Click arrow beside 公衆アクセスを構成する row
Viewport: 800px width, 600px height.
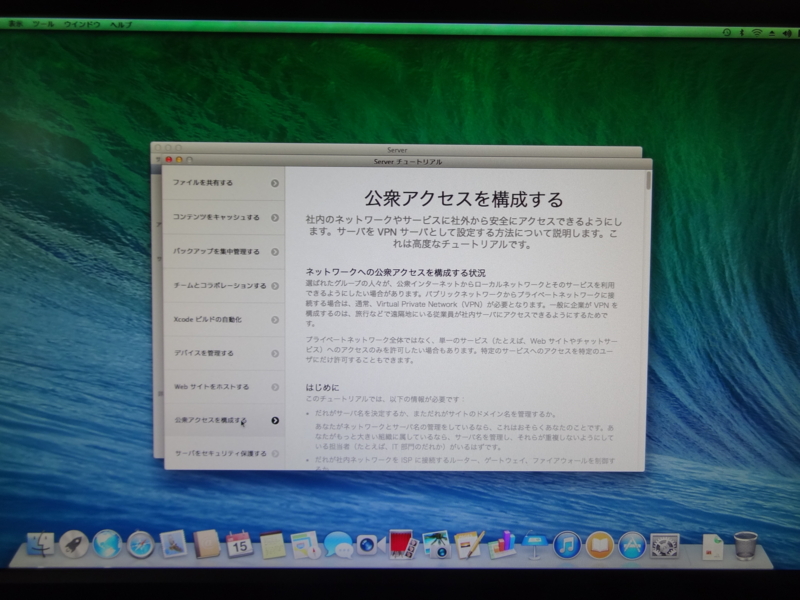tap(275, 420)
